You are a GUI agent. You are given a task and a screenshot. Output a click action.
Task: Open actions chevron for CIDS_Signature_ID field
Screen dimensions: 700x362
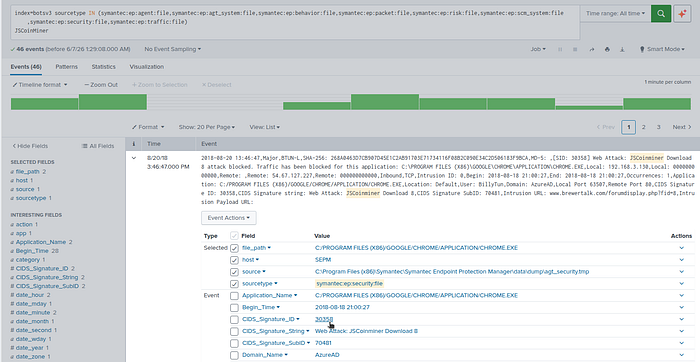(681, 319)
